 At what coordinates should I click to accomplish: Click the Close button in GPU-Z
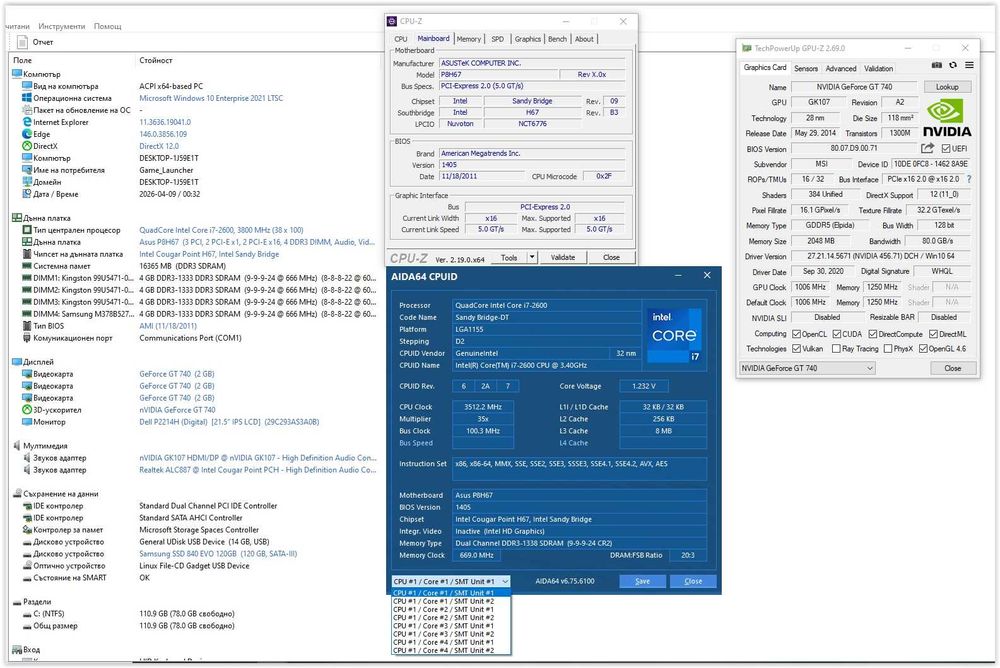952,368
